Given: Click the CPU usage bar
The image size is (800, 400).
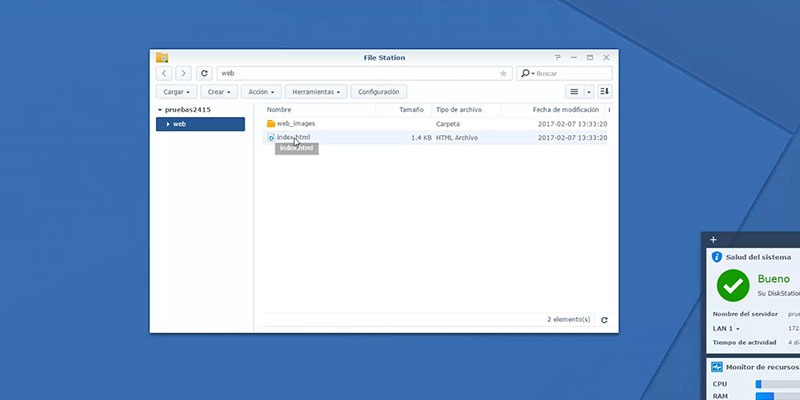Looking at the screenshot, I should tap(778, 384).
